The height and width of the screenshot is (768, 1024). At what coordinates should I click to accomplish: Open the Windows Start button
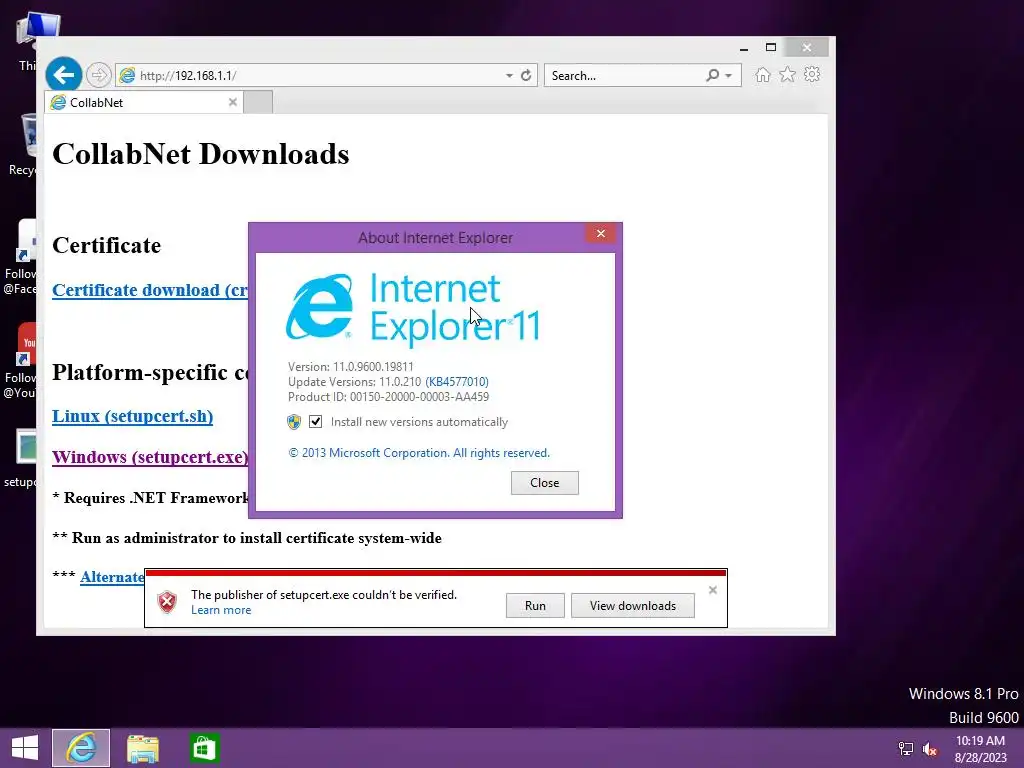(25, 748)
